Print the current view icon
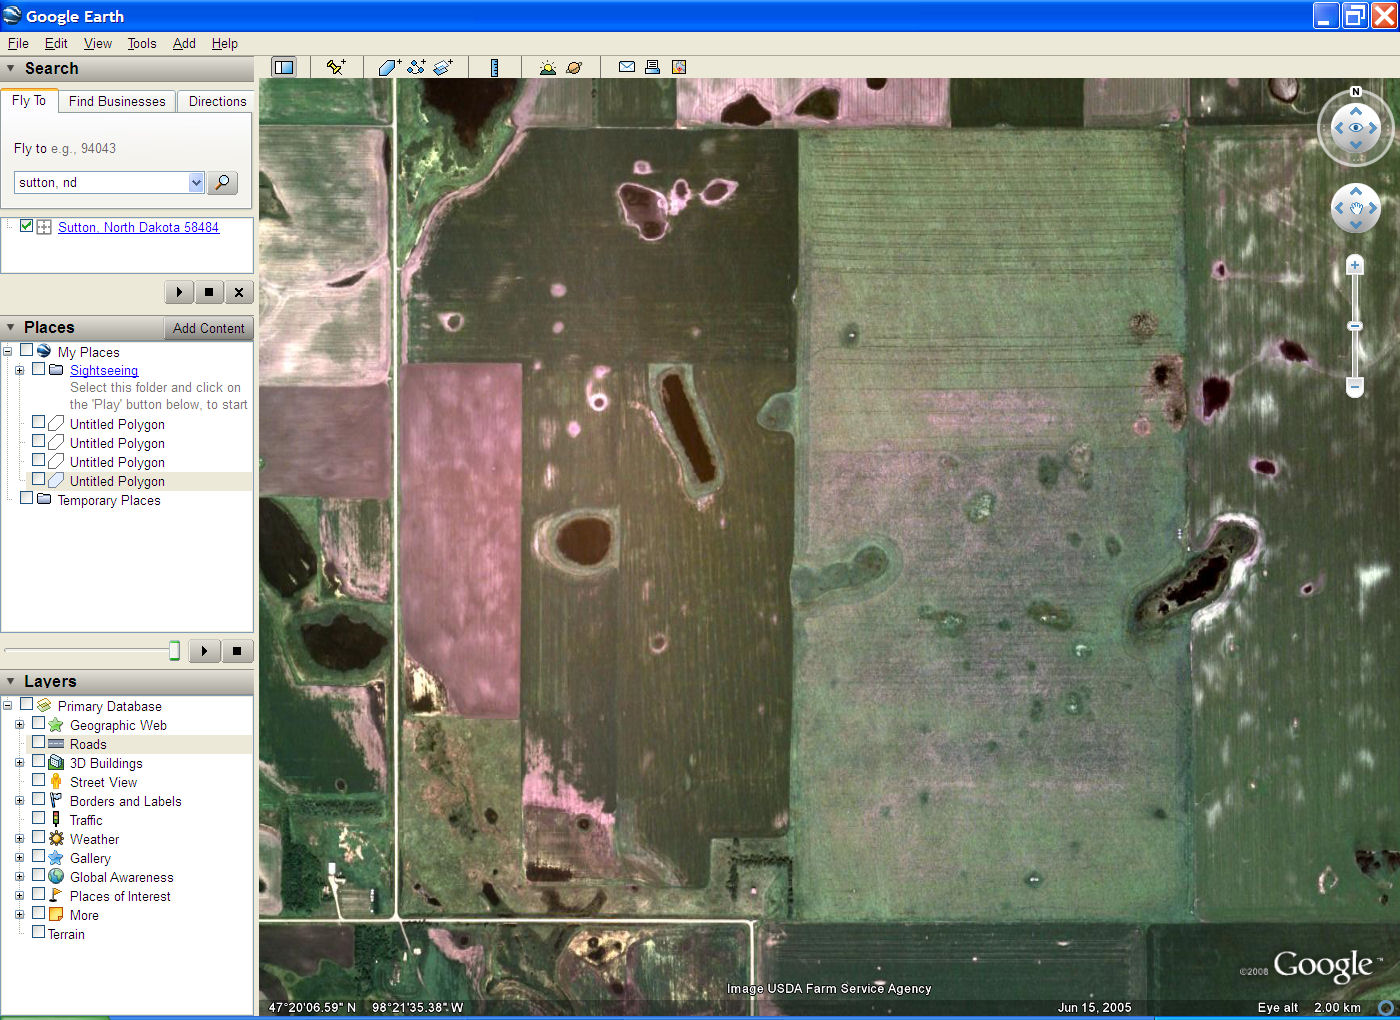This screenshot has height=1020, width=1400. tap(653, 67)
